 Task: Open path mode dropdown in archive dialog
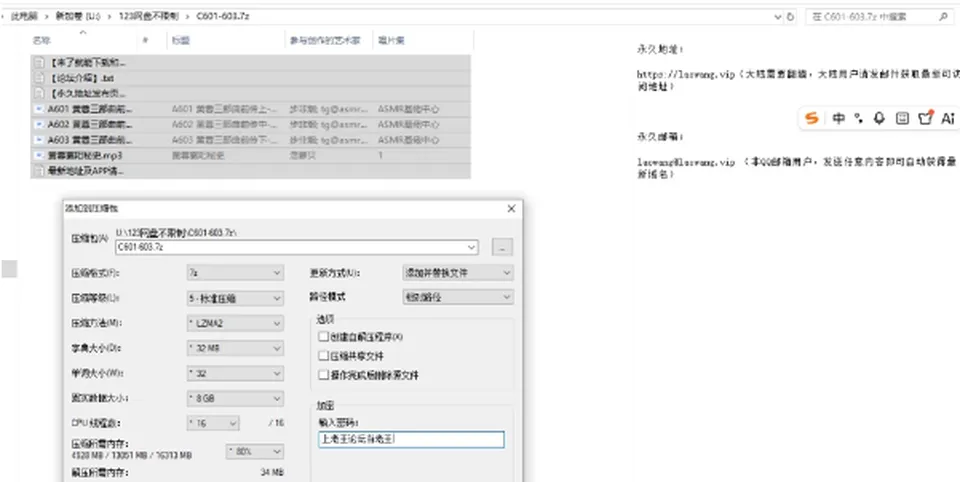point(458,297)
